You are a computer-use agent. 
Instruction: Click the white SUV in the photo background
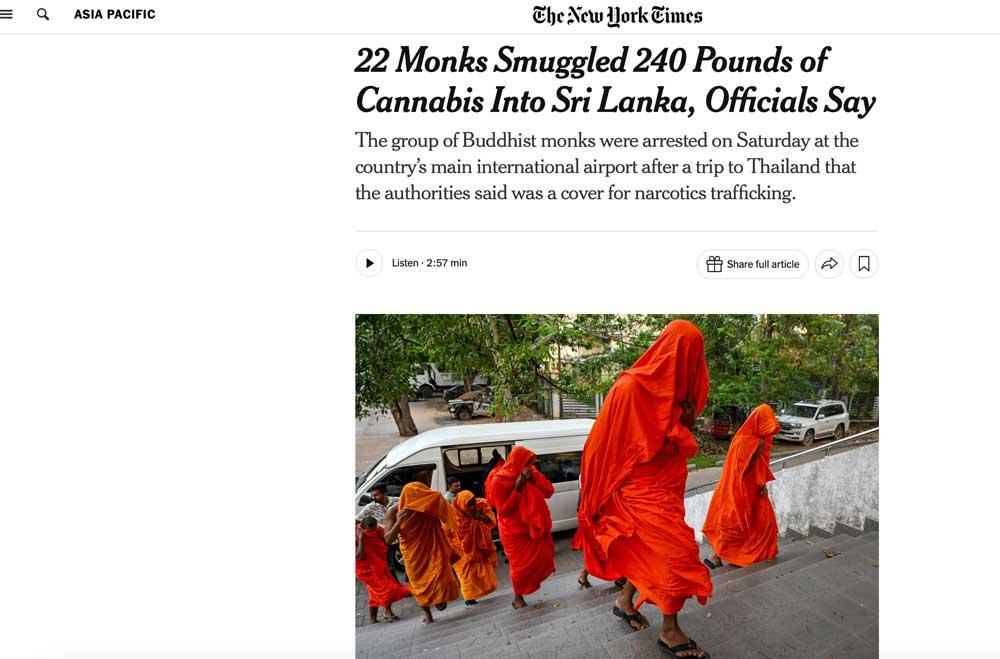click(x=812, y=420)
